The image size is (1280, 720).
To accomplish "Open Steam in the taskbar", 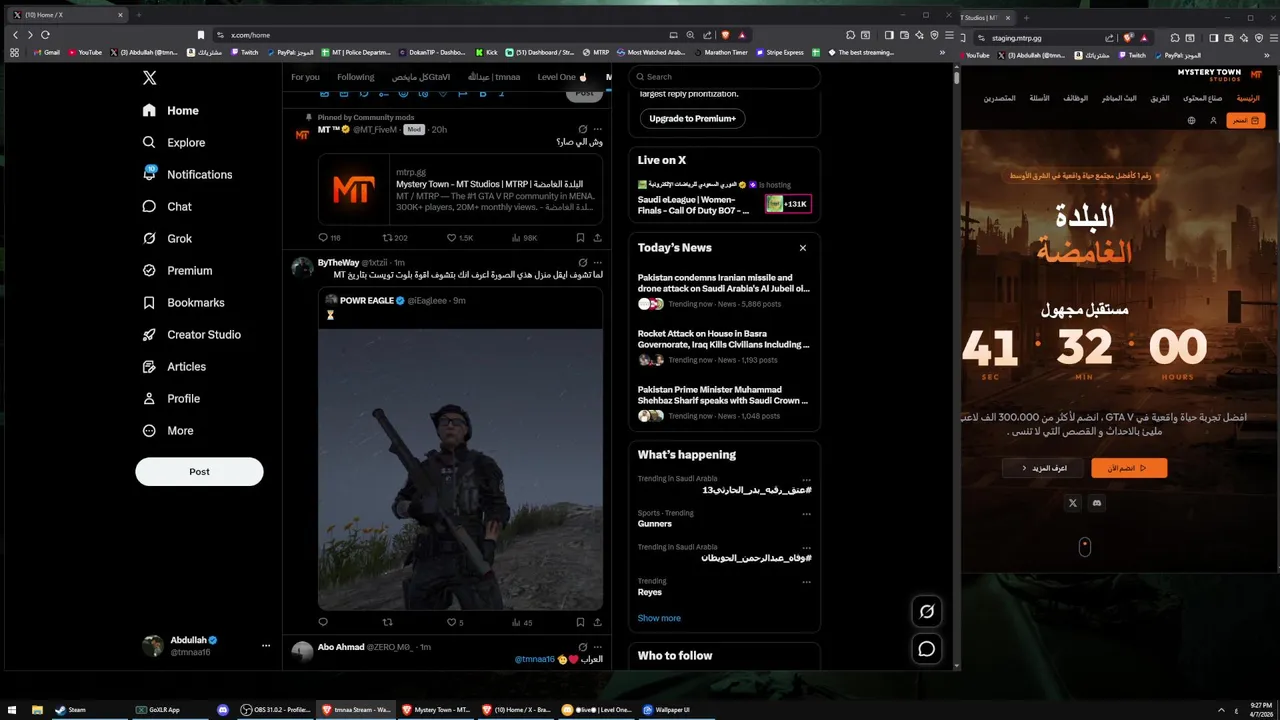I will click(x=72, y=710).
